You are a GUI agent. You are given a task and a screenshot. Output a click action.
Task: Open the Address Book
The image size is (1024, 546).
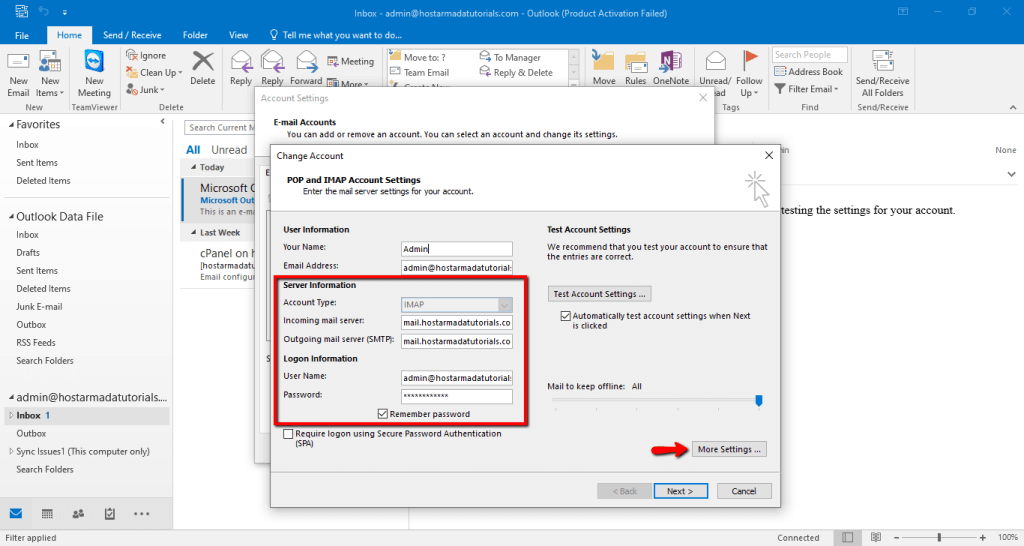pyautogui.click(x=808, y=72)
